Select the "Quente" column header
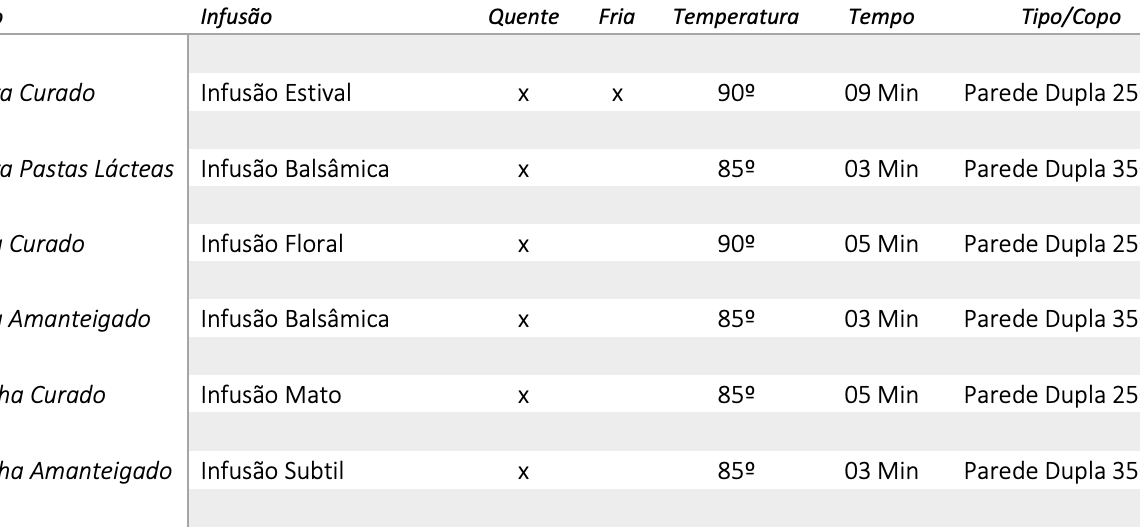Screen dimensions: 1140x530 click(523, 17)
